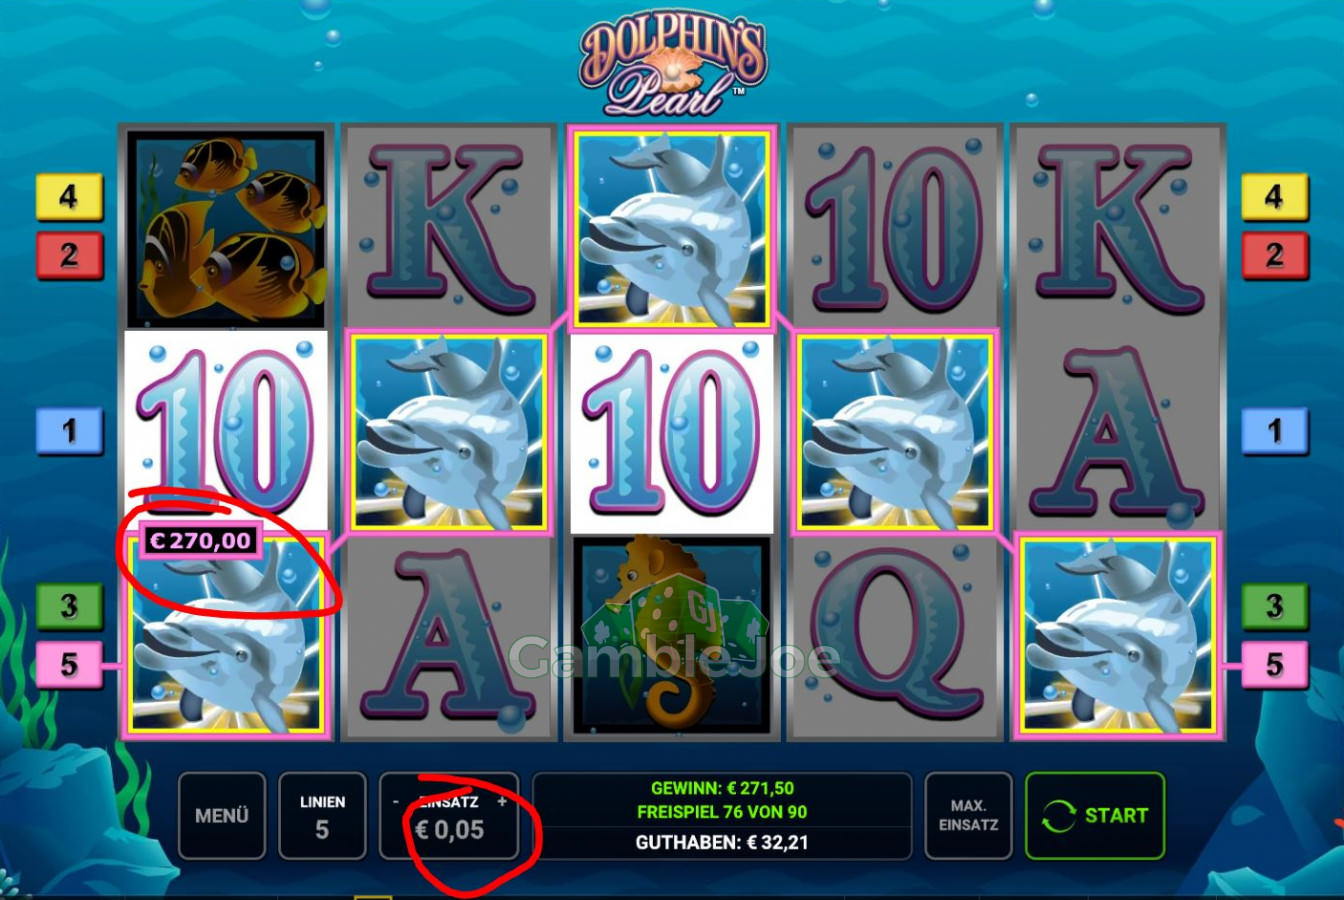Select blue payline 1 marker on left
Image resolution: width=1344 pixels, height=900 pixels.
tap(69, 431)
